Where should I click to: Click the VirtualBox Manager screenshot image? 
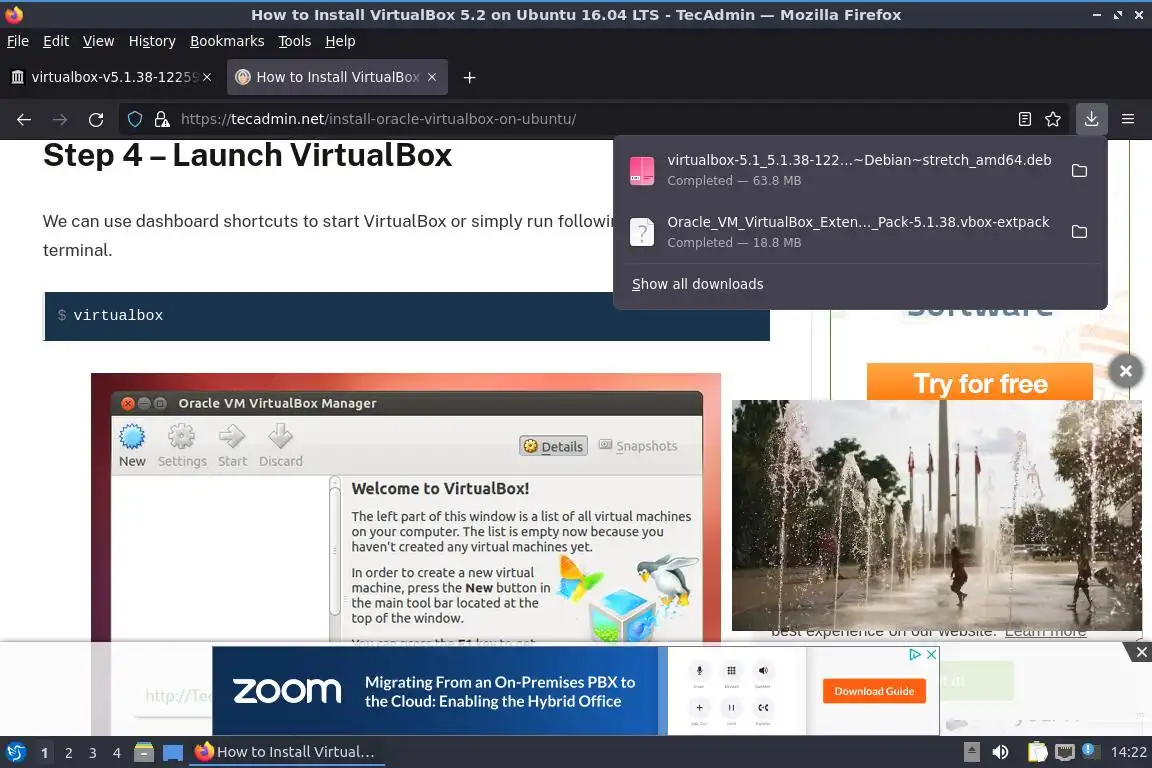point(406,509)
